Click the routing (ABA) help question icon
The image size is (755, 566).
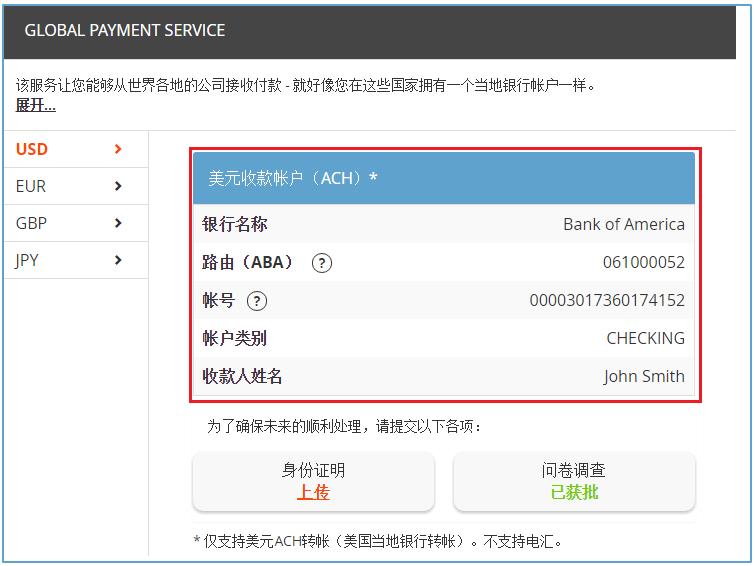point(322,263)
